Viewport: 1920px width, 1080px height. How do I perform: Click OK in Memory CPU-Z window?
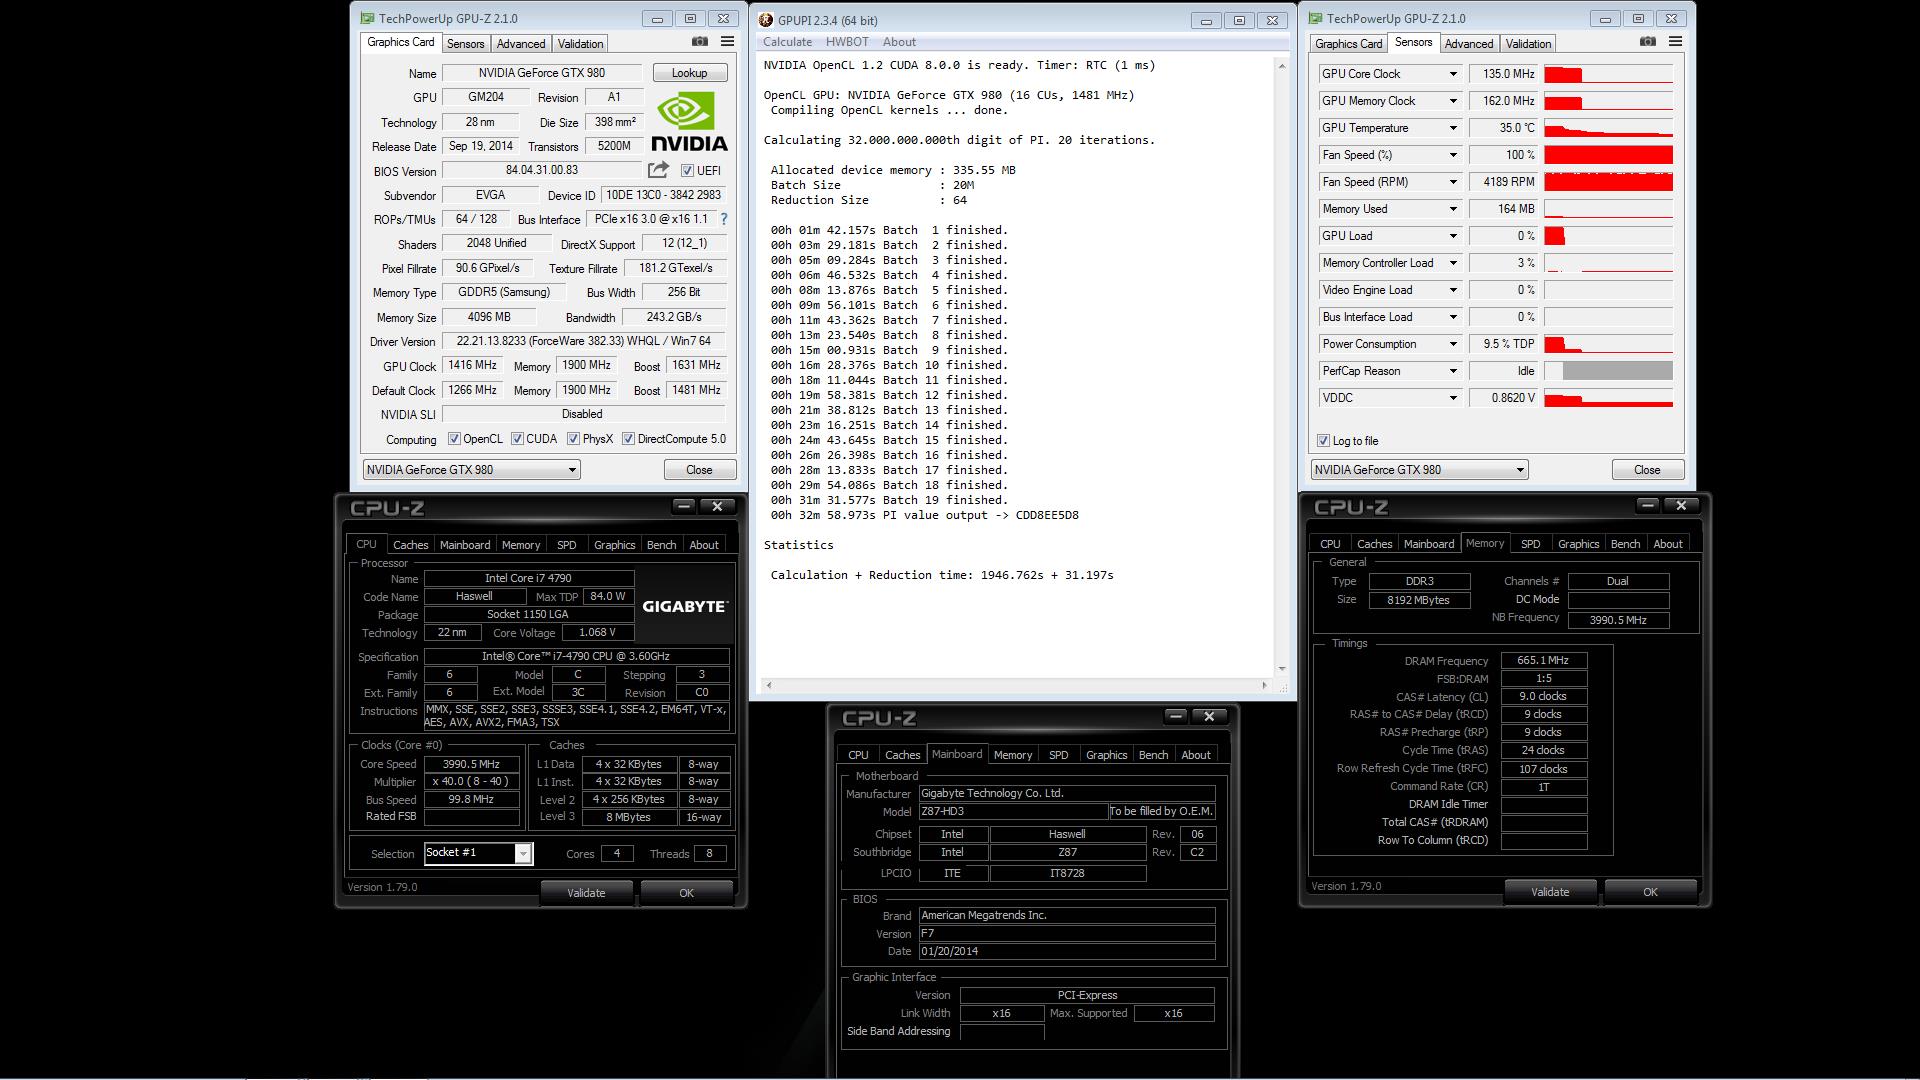click(1650, 892)
